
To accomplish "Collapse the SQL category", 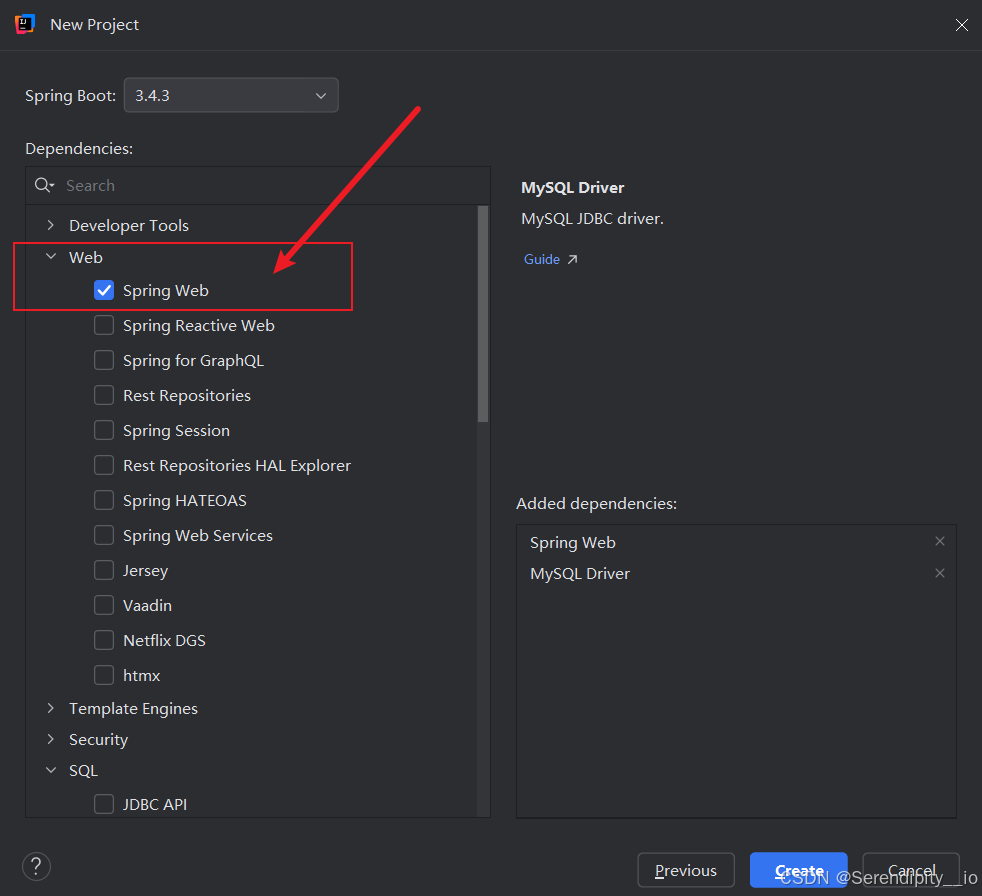I will 51,771.
